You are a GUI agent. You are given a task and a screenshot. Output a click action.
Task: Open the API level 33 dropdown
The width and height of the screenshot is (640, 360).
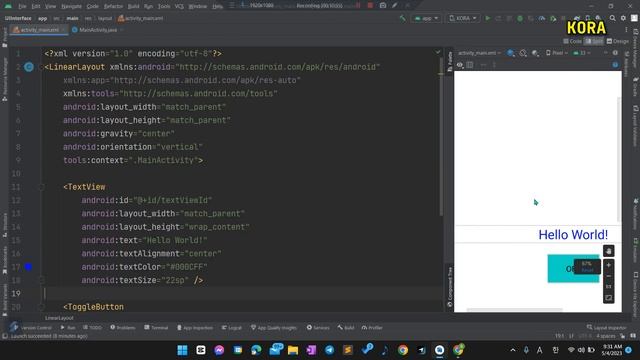pos(582,53)
